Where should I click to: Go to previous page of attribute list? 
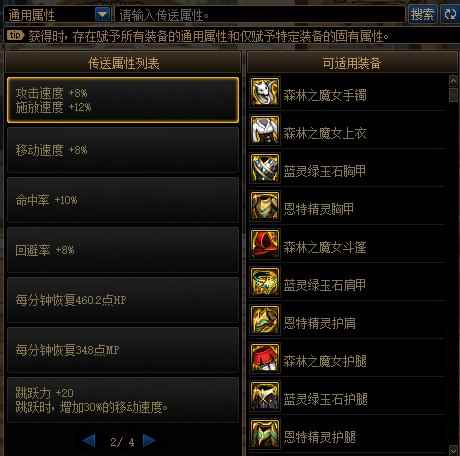pos(89,441)
